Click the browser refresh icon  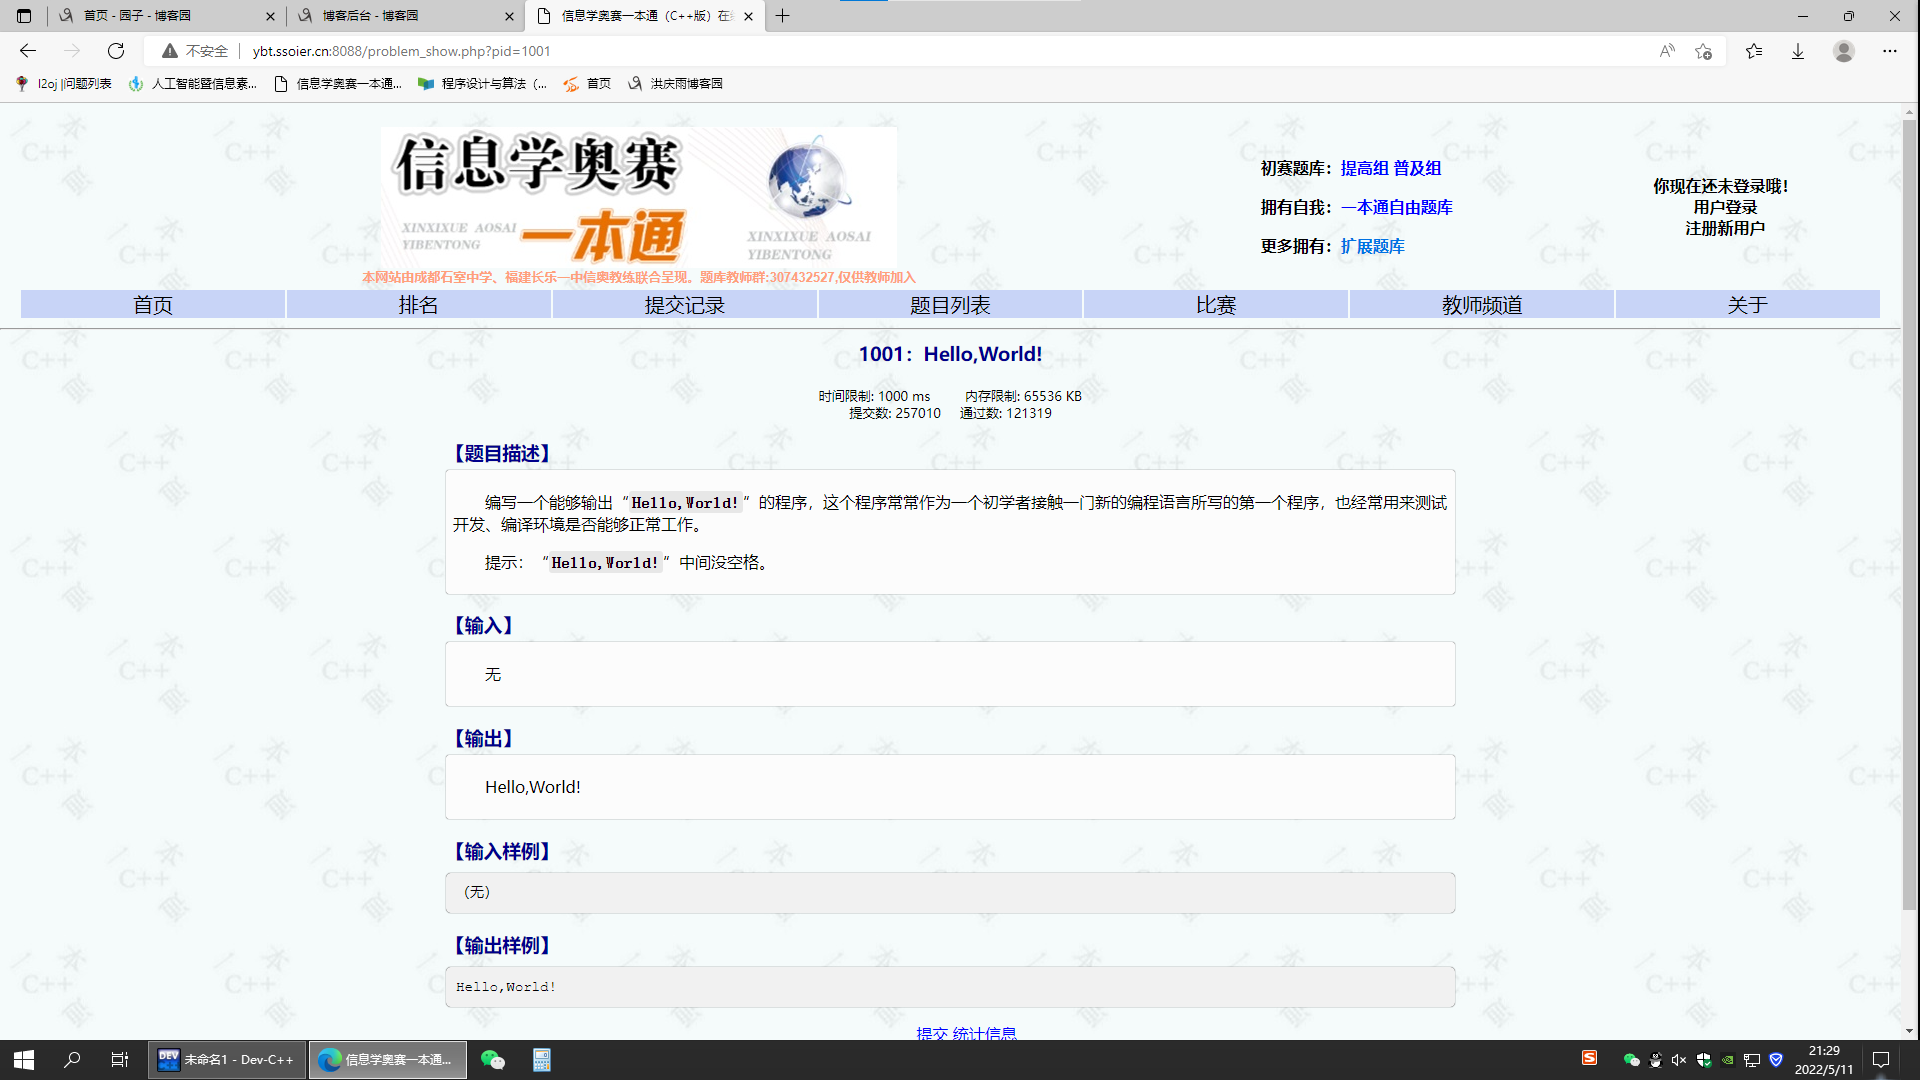pyautogui.click(x=116, y=51)
